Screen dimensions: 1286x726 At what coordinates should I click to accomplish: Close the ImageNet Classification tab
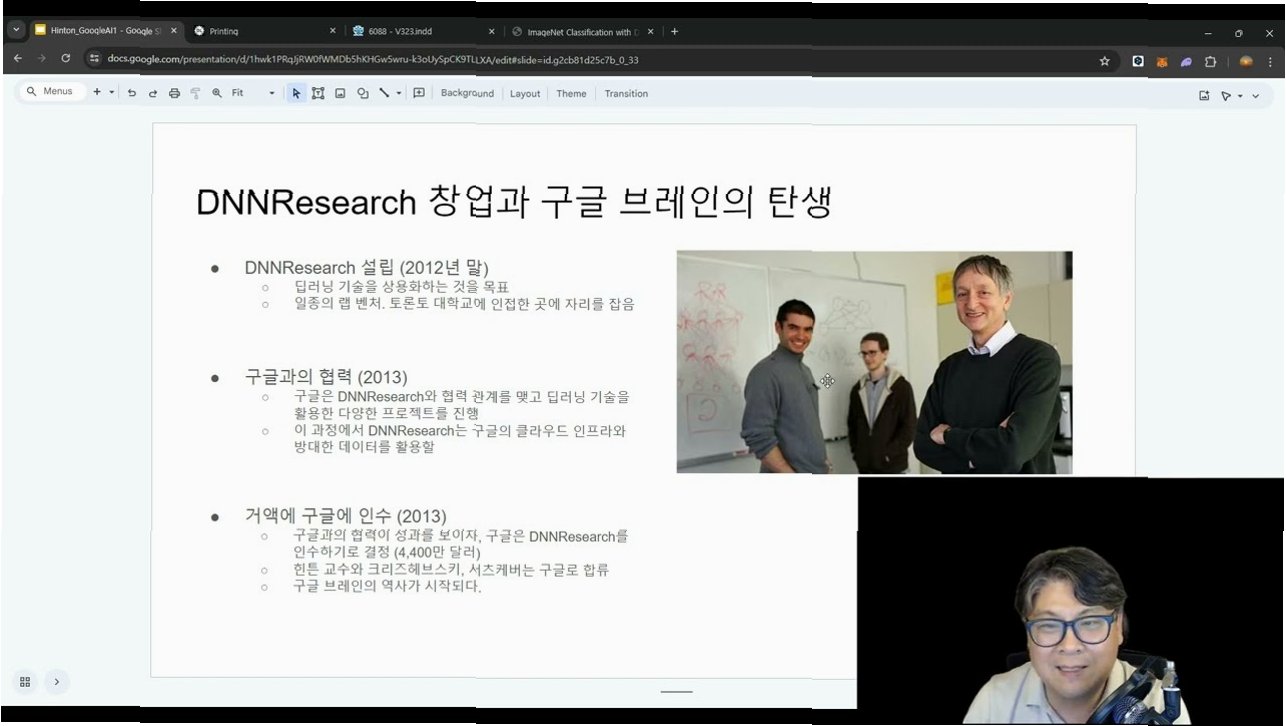coord(651,31)
